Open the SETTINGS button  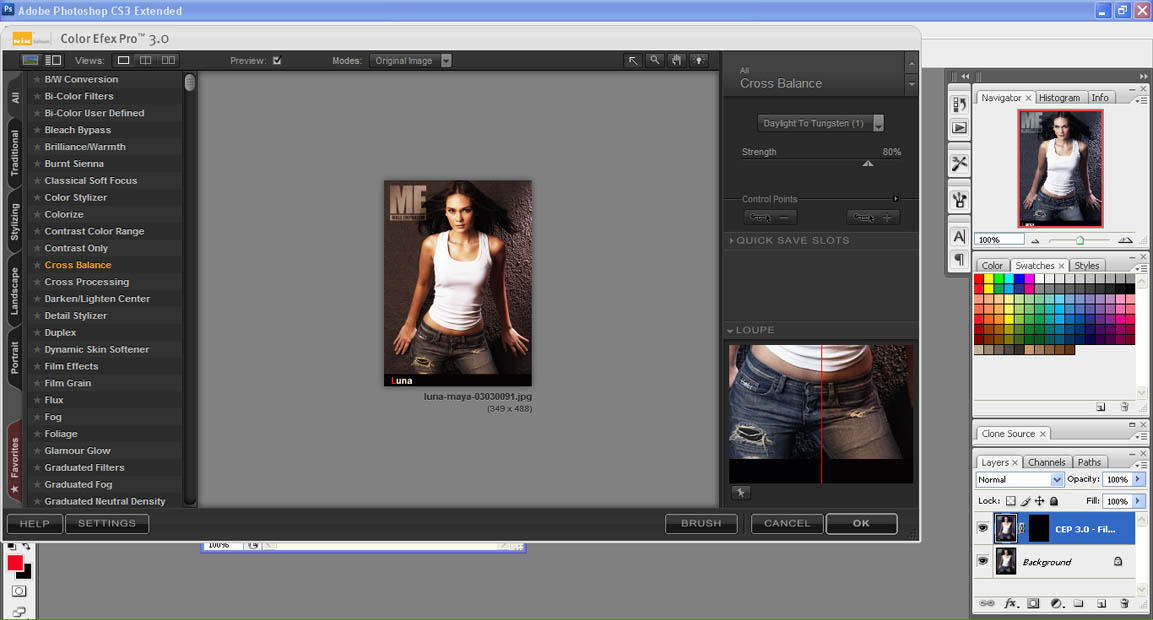[x=107, y=524]
